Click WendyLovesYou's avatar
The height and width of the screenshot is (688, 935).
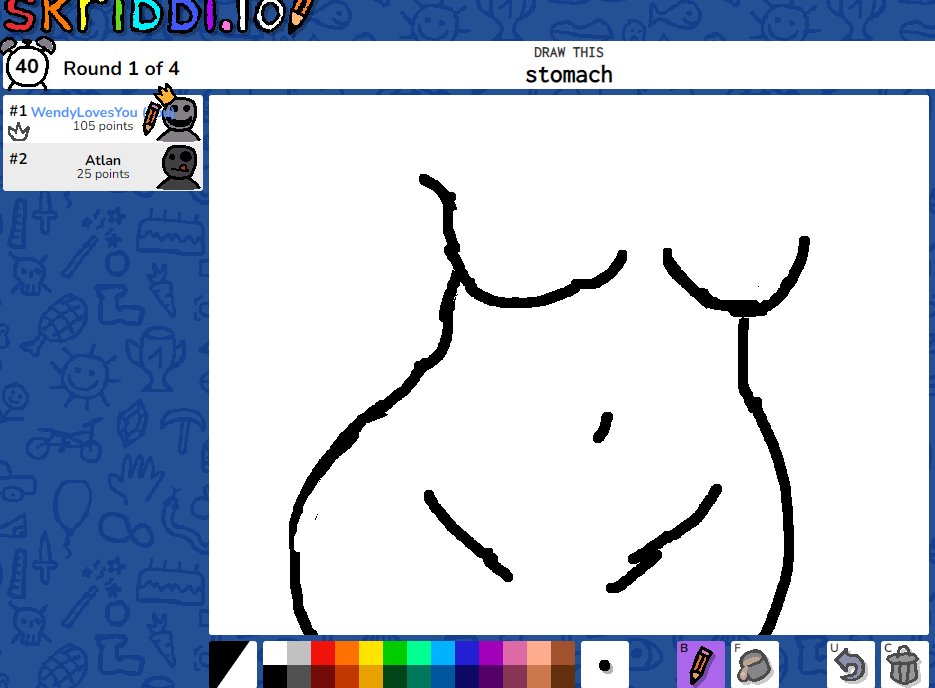pyautogui.click(x=178, y=118)
